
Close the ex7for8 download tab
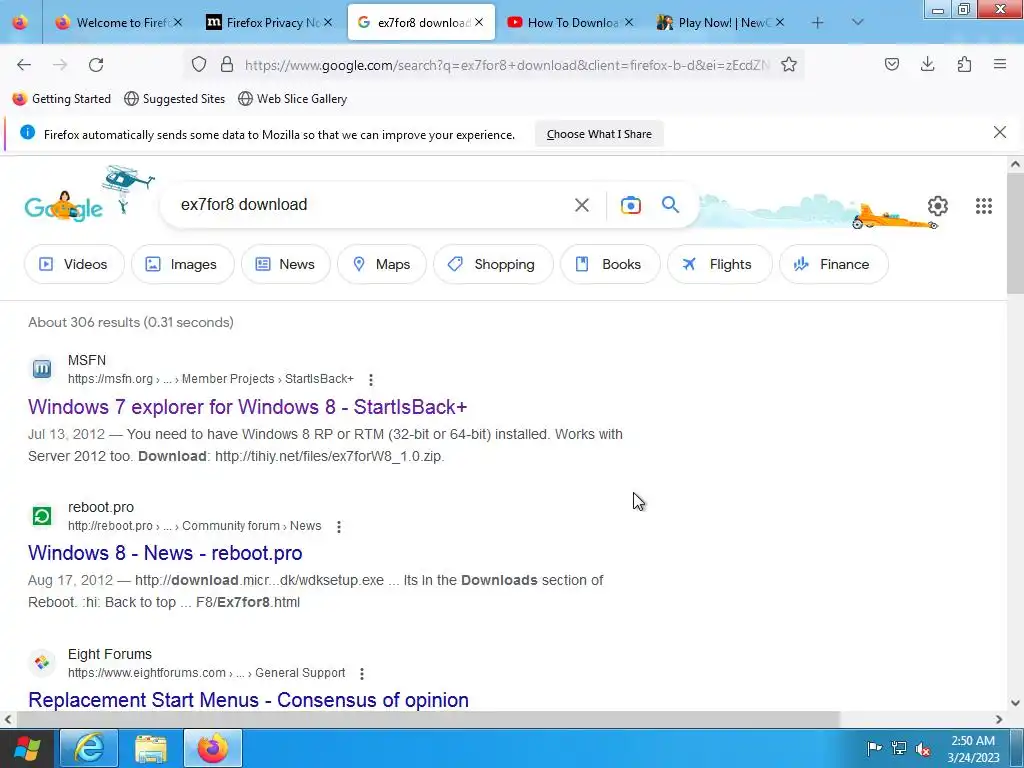[x=479, y=22]
